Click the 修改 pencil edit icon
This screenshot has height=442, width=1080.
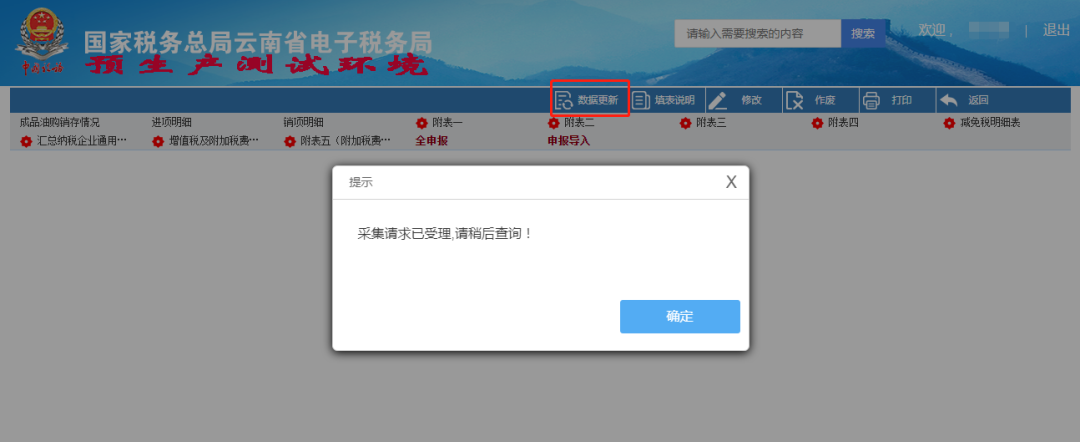pyautogui.click(x=717, y=101)
